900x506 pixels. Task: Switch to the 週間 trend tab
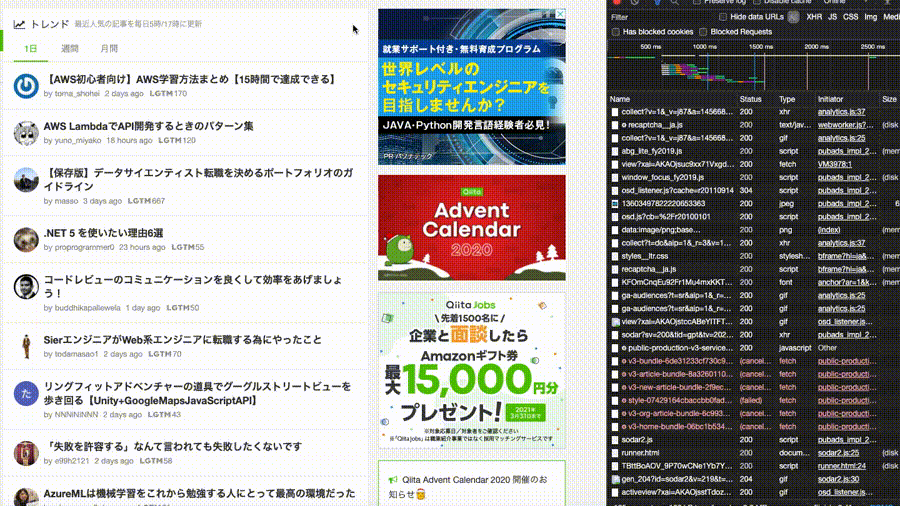point(70,49)
